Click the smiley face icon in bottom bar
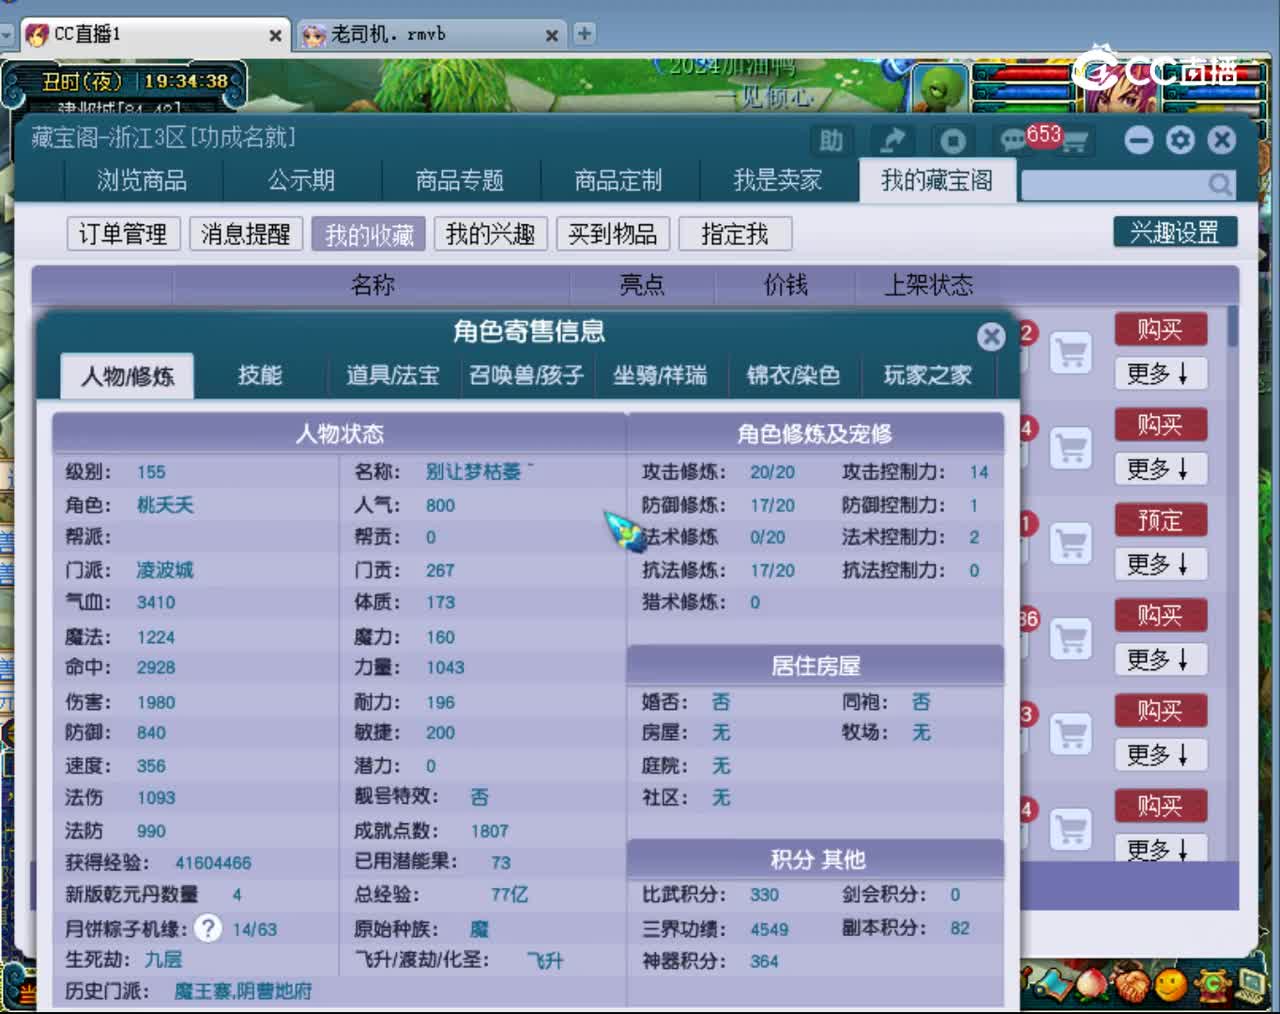 (x=1171, y=986)
